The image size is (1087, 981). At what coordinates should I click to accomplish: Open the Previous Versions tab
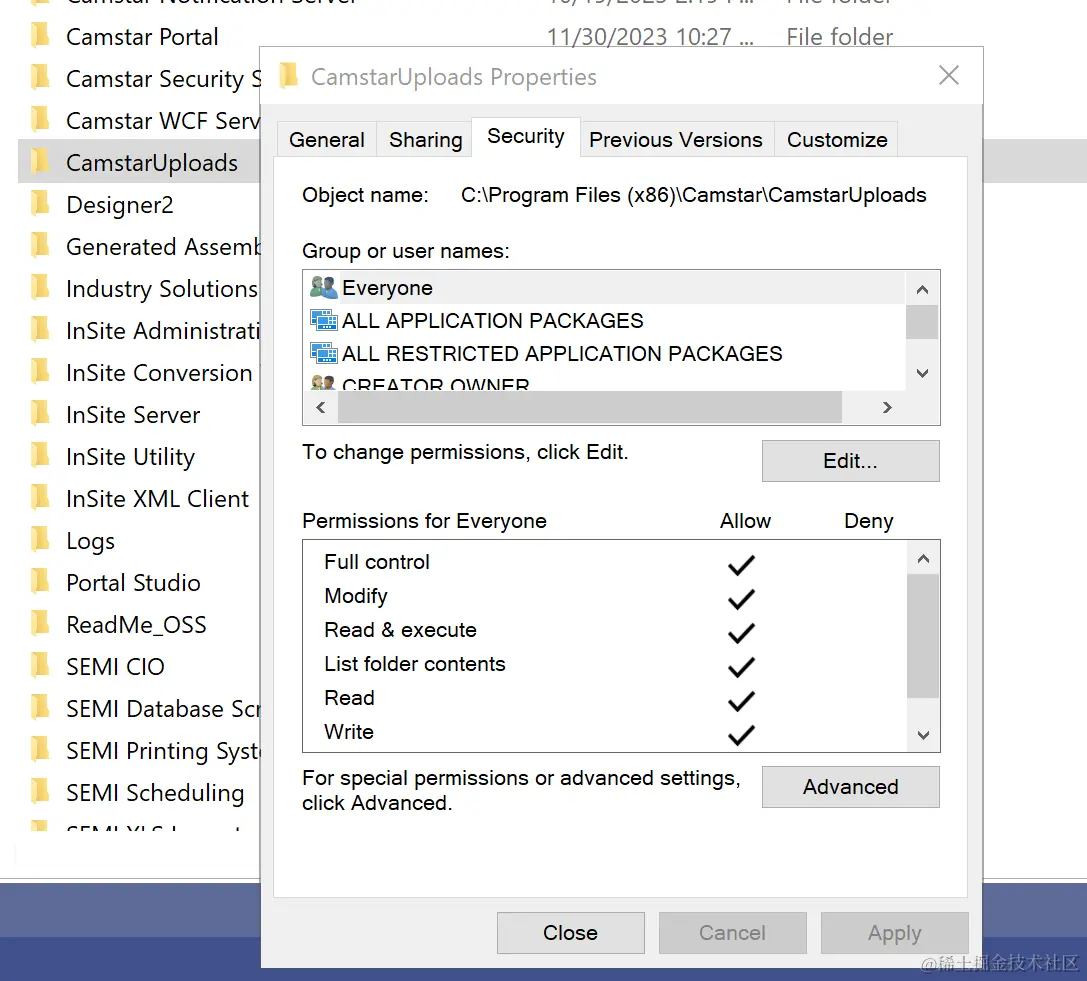676,139
